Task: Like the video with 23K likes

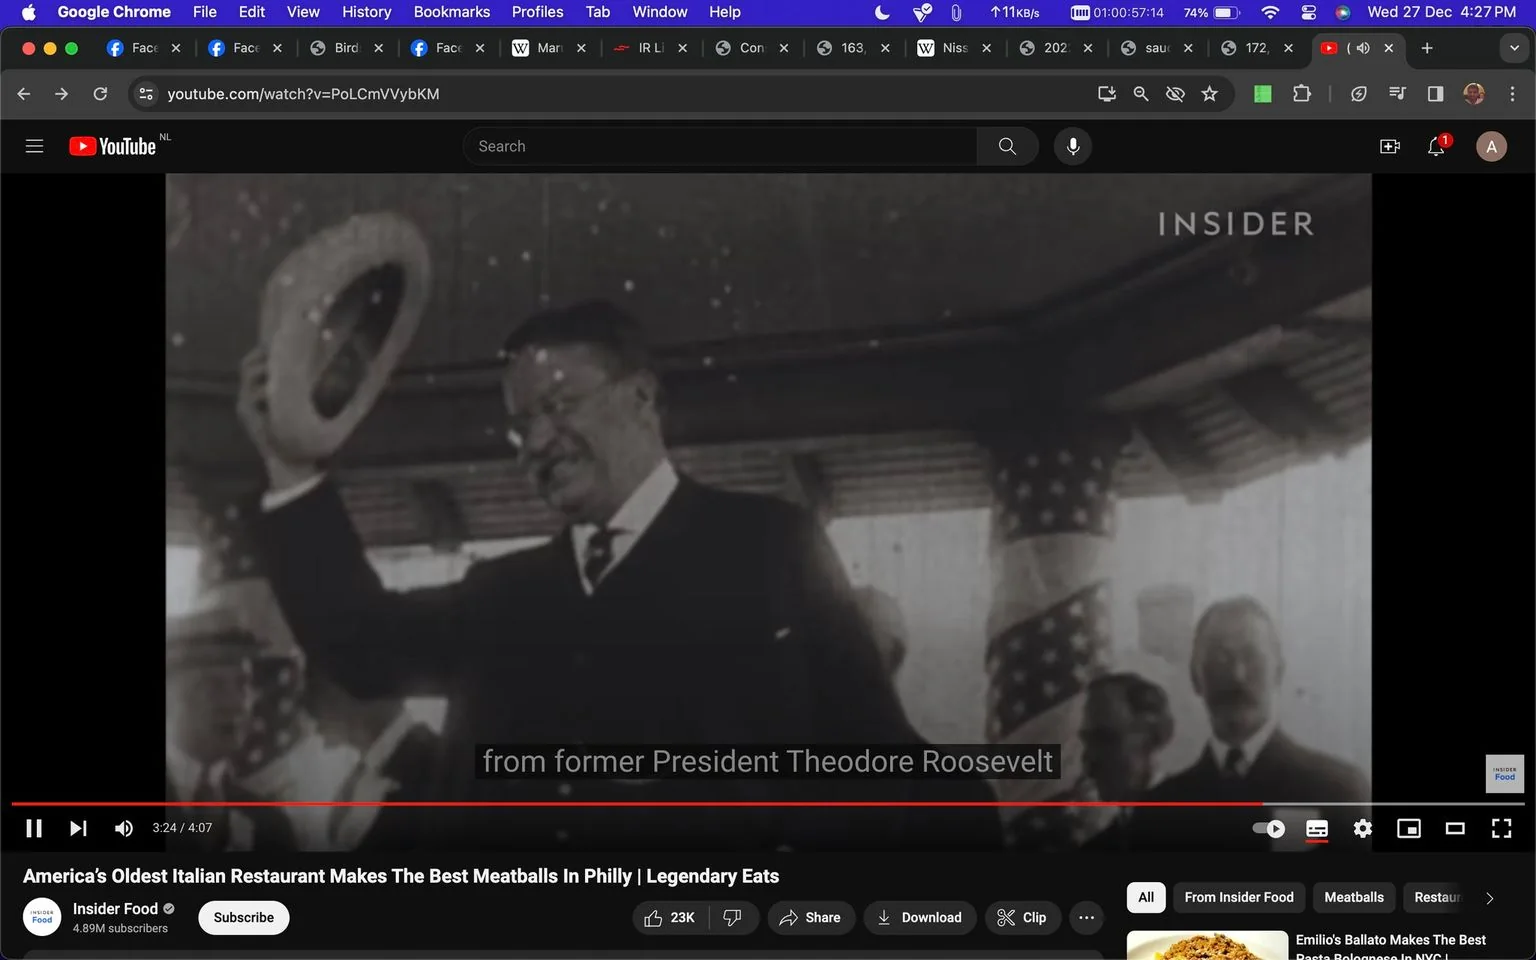Action: coord(670,917)
